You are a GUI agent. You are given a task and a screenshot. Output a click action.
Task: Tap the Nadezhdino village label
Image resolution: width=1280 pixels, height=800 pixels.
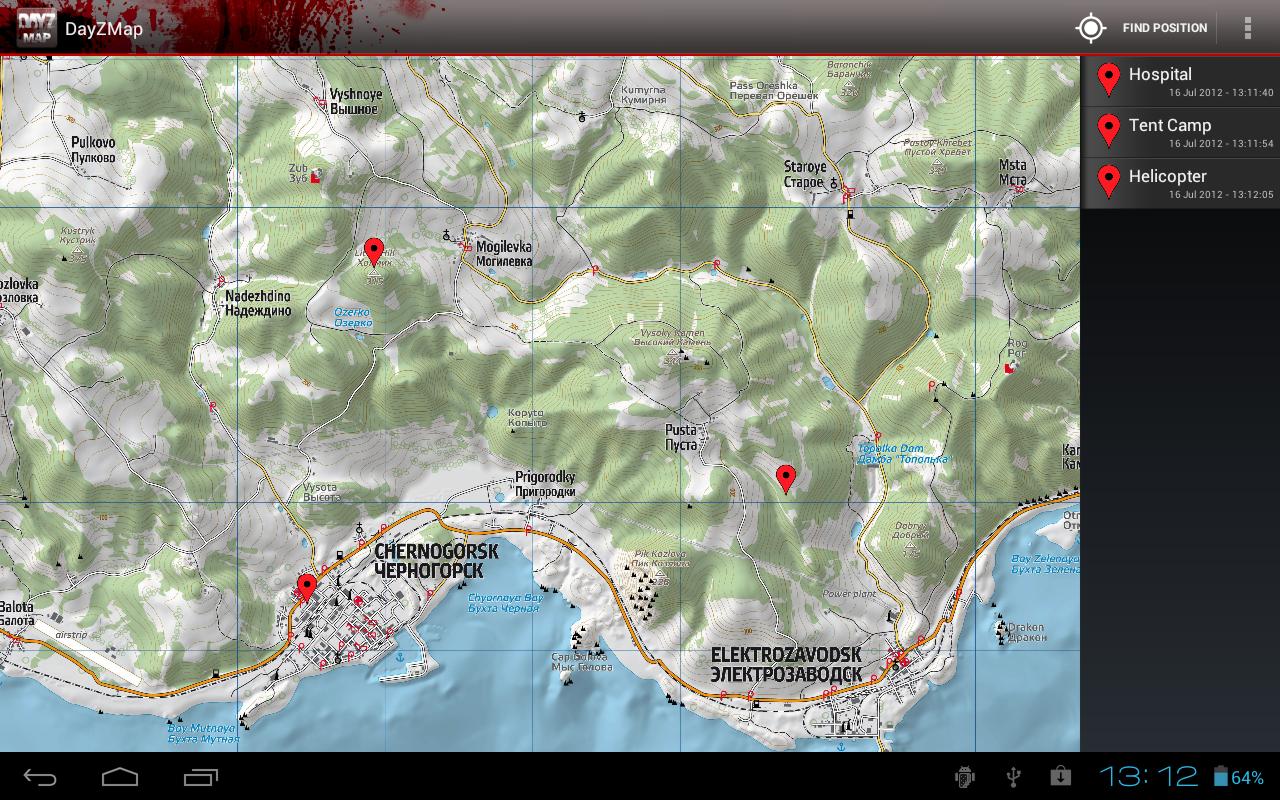click(258, 303)
